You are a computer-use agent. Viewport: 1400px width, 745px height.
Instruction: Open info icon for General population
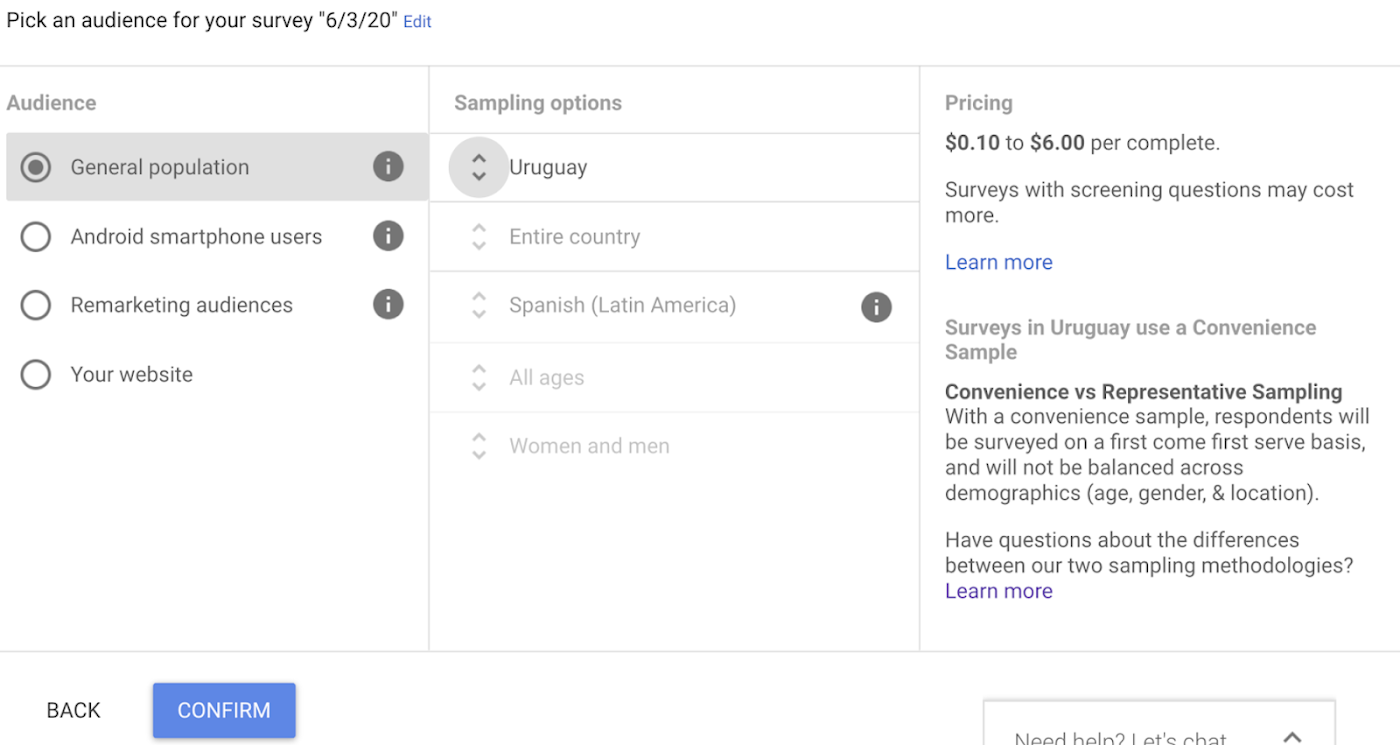point(388,167)
